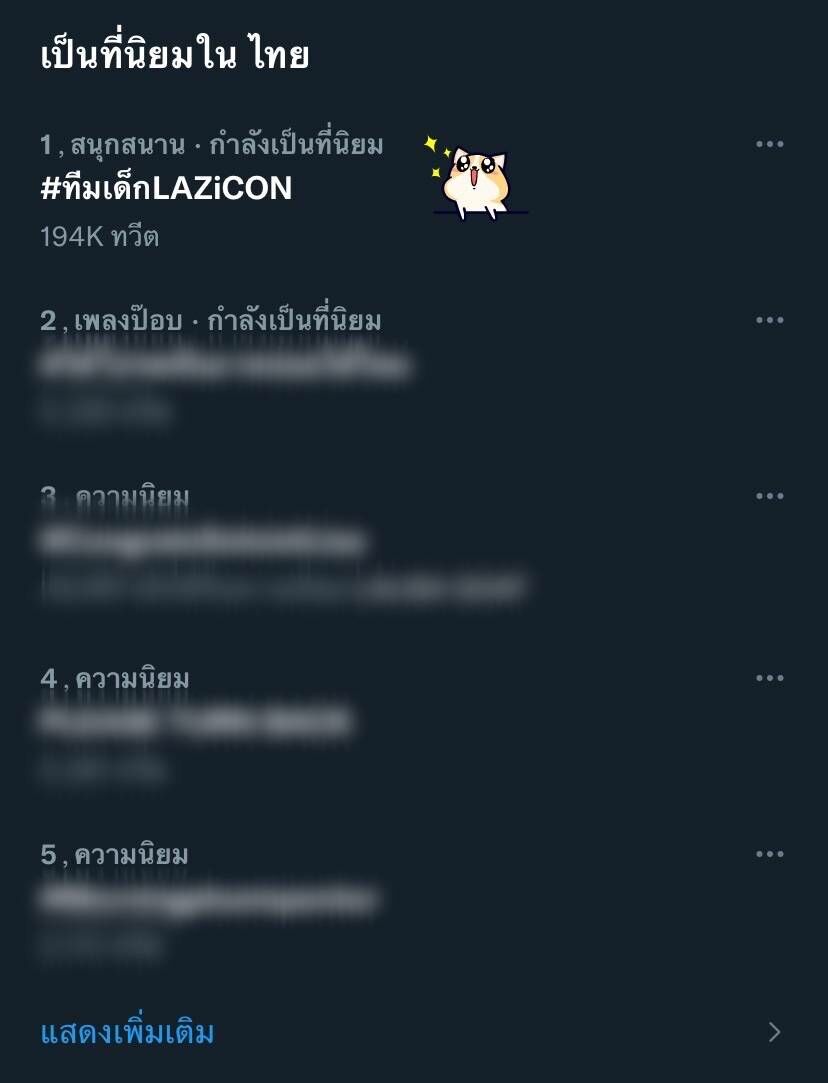828x1083 pixels.
Task: Click the ความนิยม label of trend 3
Action: click(x=132, y=497)
